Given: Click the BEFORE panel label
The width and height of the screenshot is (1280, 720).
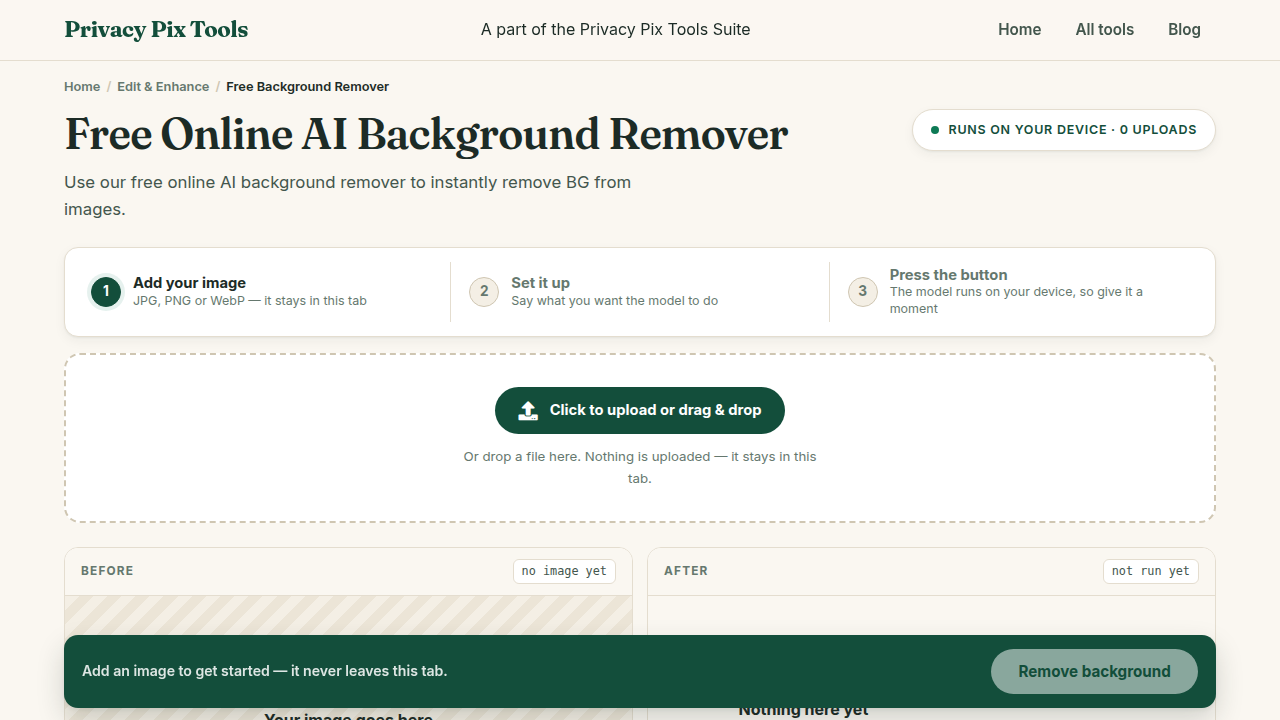Looking at the screenshot, I should coord(107,571).
